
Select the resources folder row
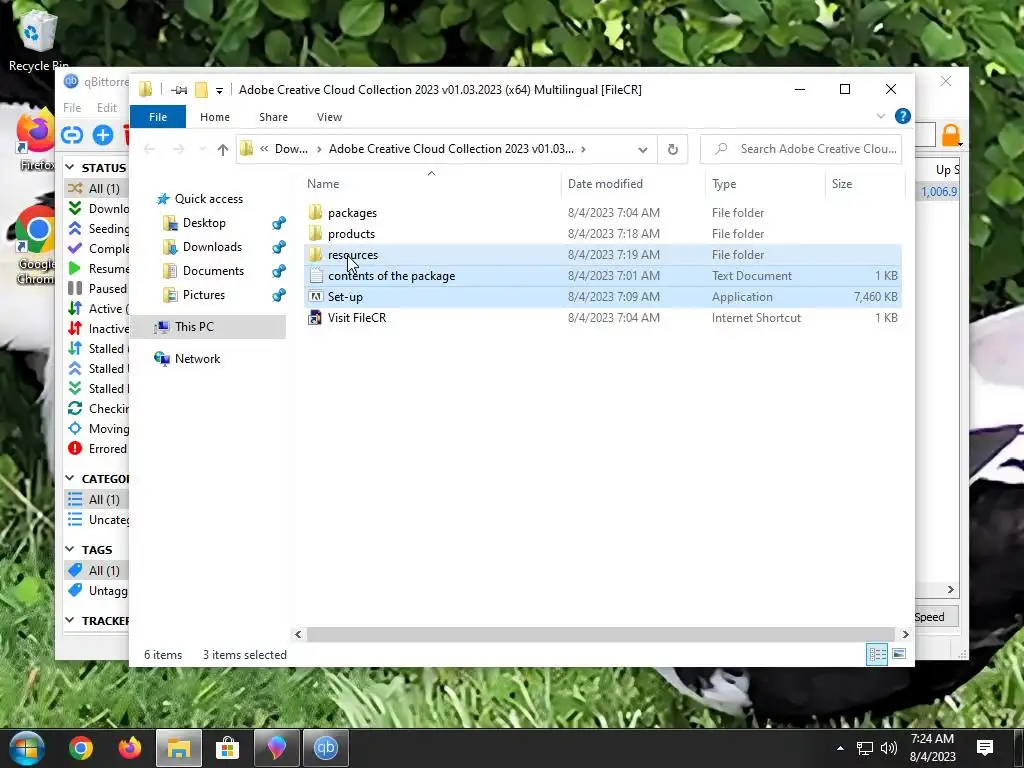coord(603,255)
